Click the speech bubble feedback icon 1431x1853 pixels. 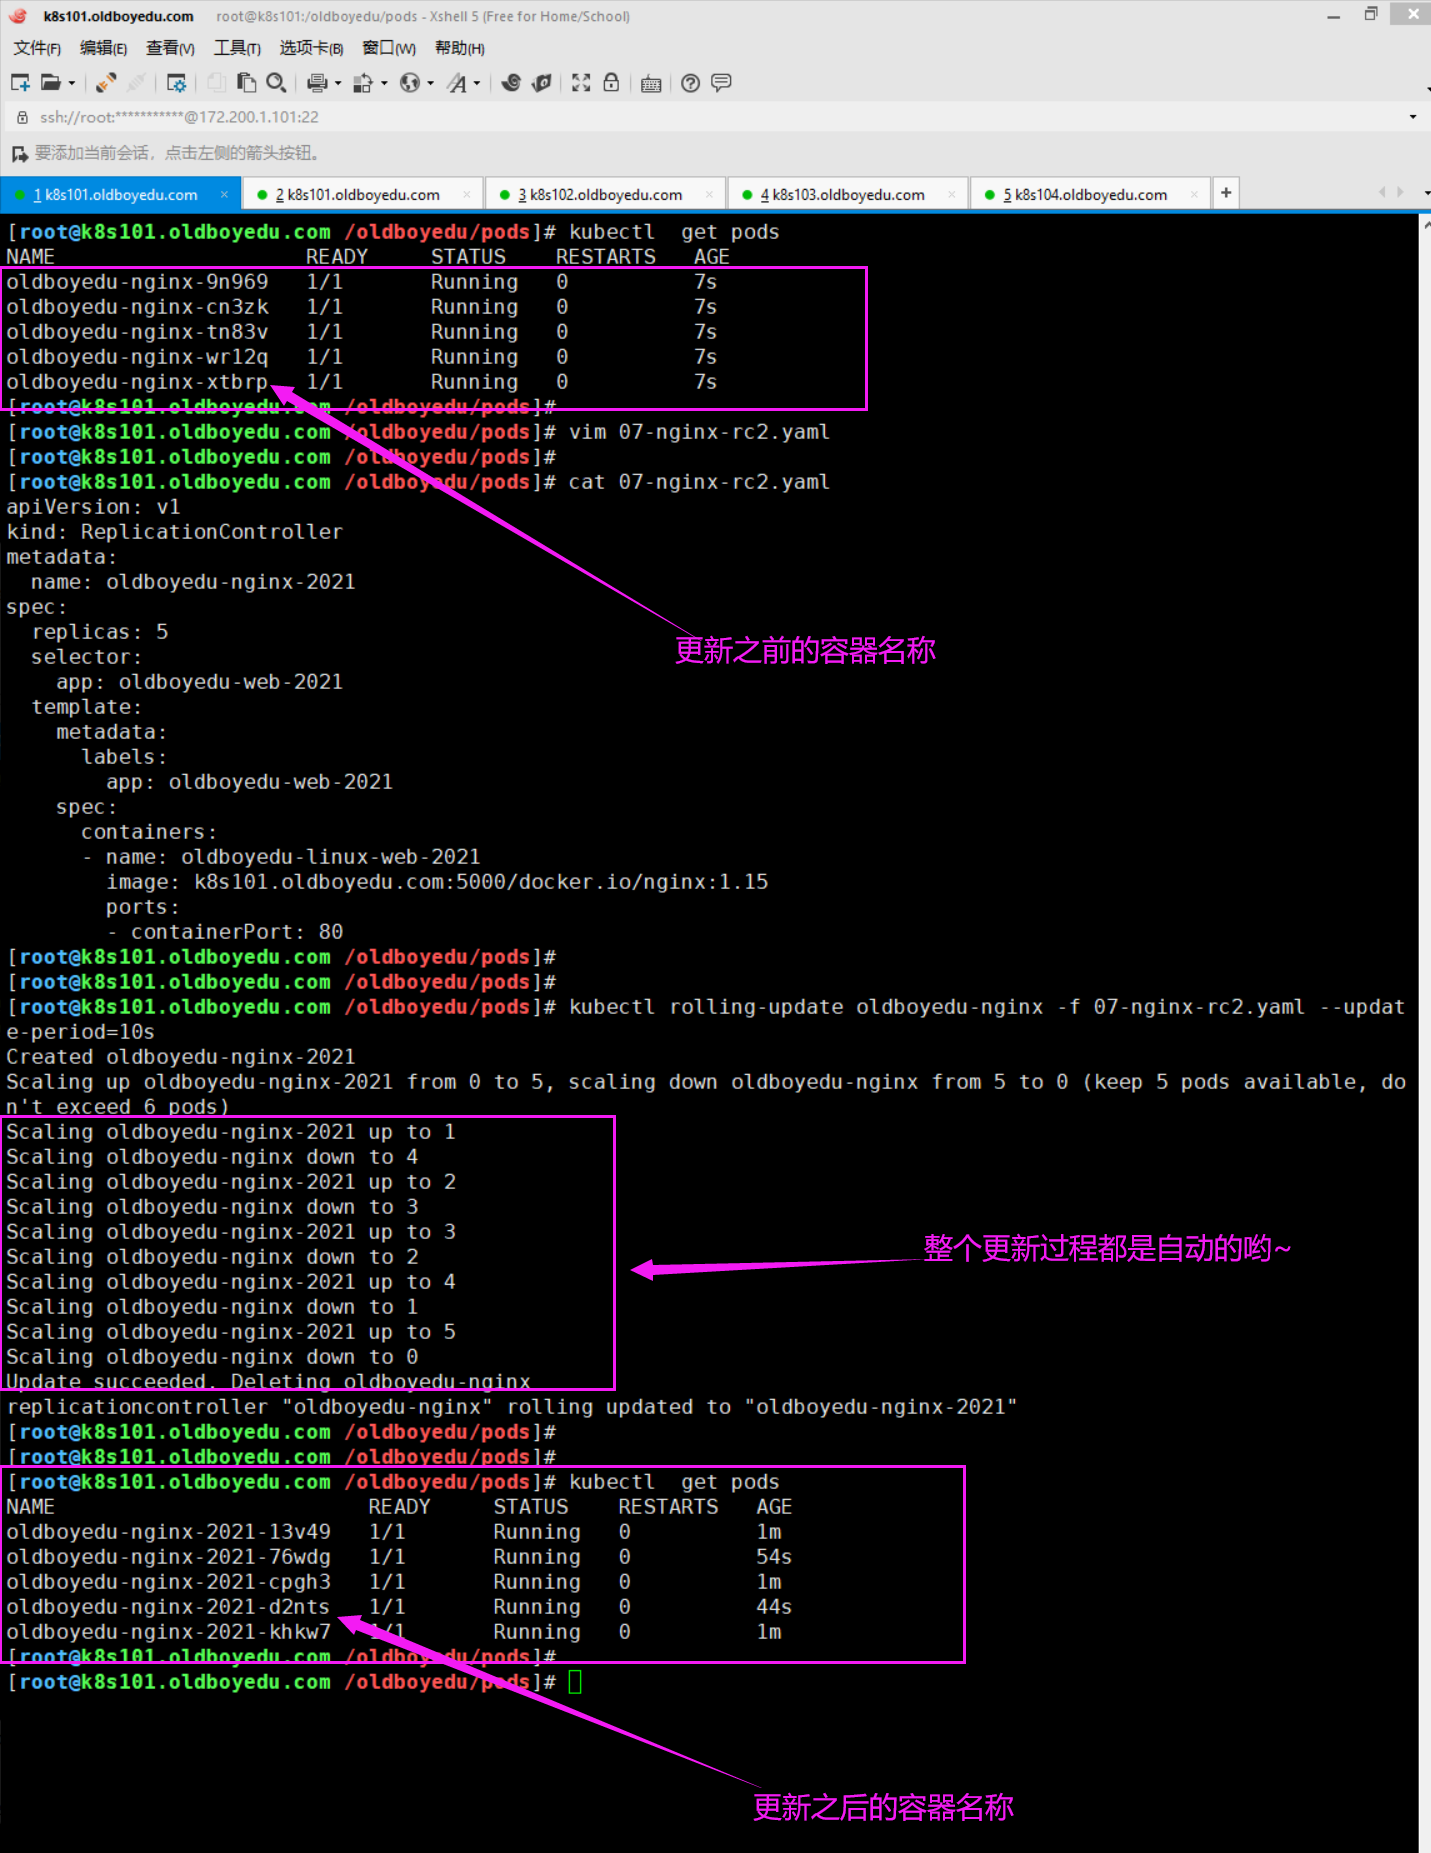[721, 83]
